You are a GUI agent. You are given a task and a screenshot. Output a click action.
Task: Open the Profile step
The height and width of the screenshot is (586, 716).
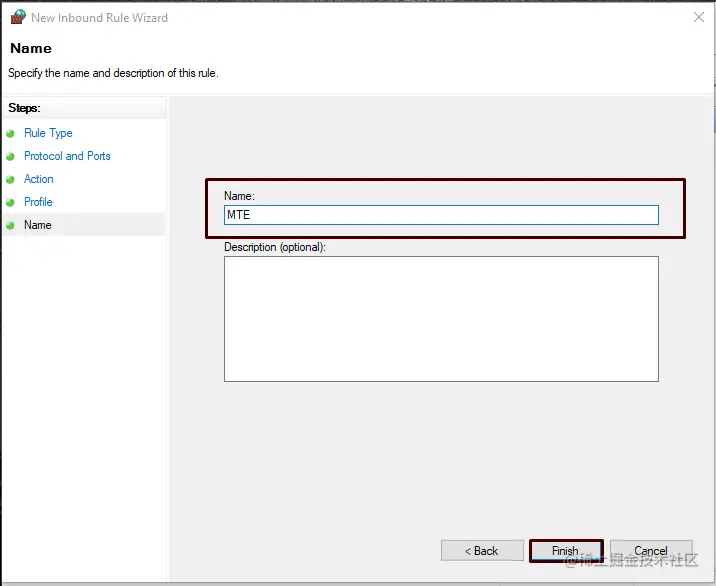(38, 202)
